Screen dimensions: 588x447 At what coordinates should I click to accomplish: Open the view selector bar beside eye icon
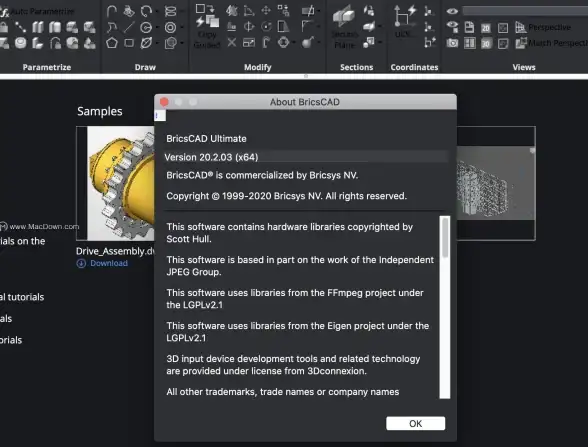coord(525,11)
